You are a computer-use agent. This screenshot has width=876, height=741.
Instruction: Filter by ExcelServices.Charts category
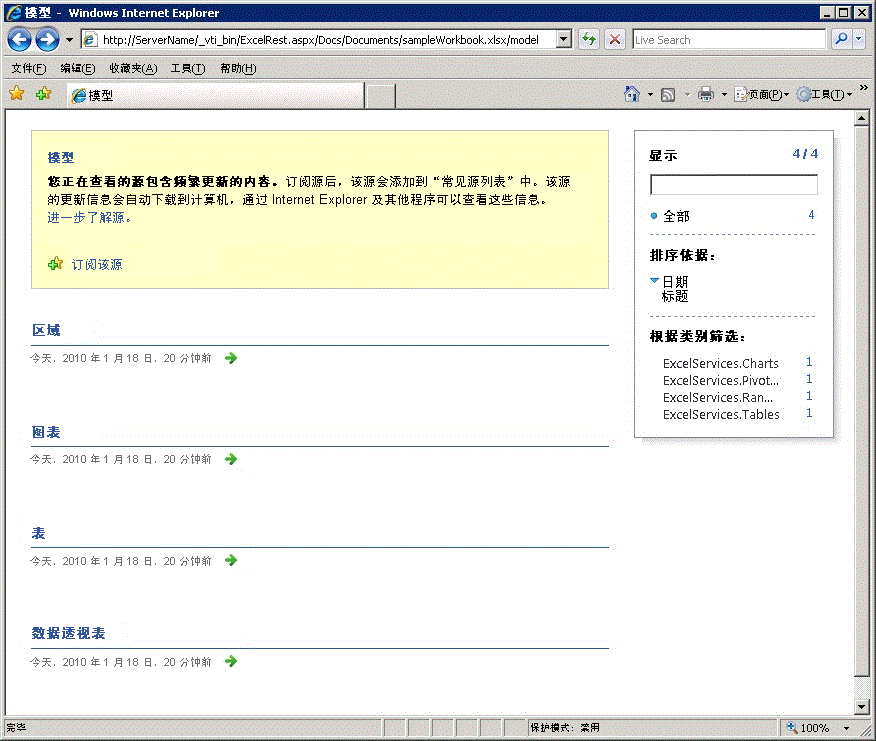click(721, 363)
